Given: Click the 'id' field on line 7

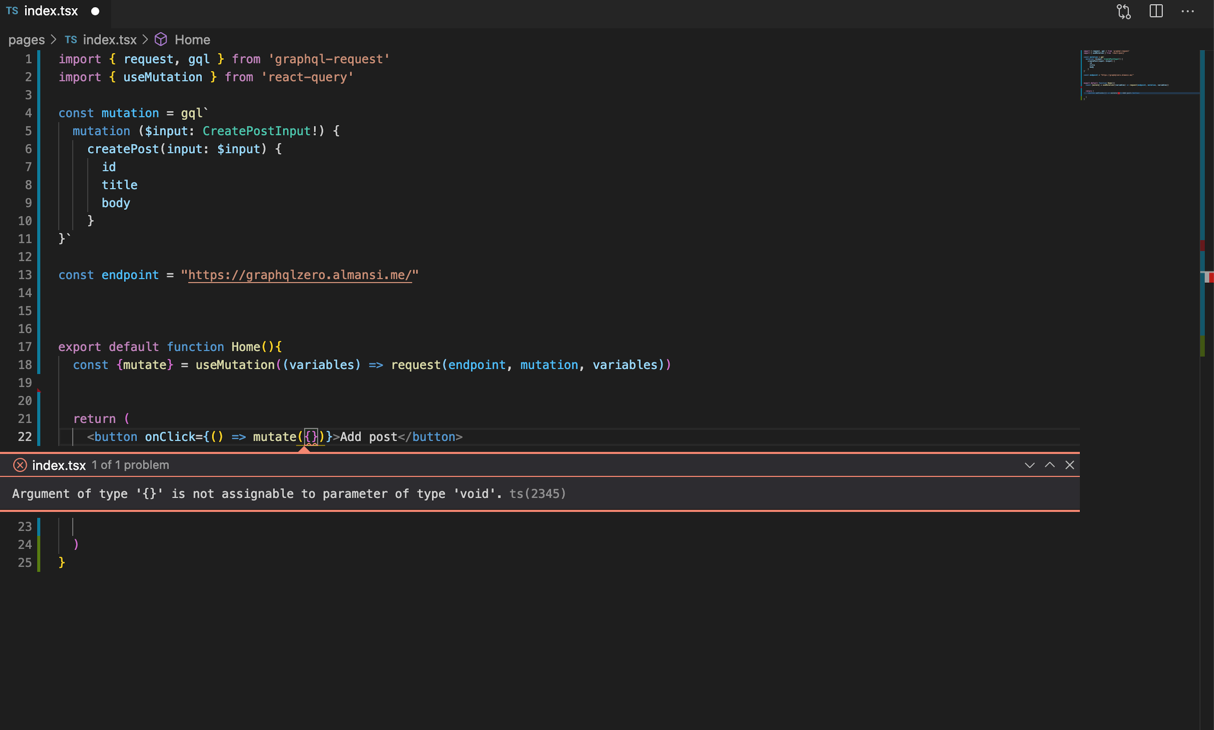Looking at the screenshot, I should tap(109, 167).
